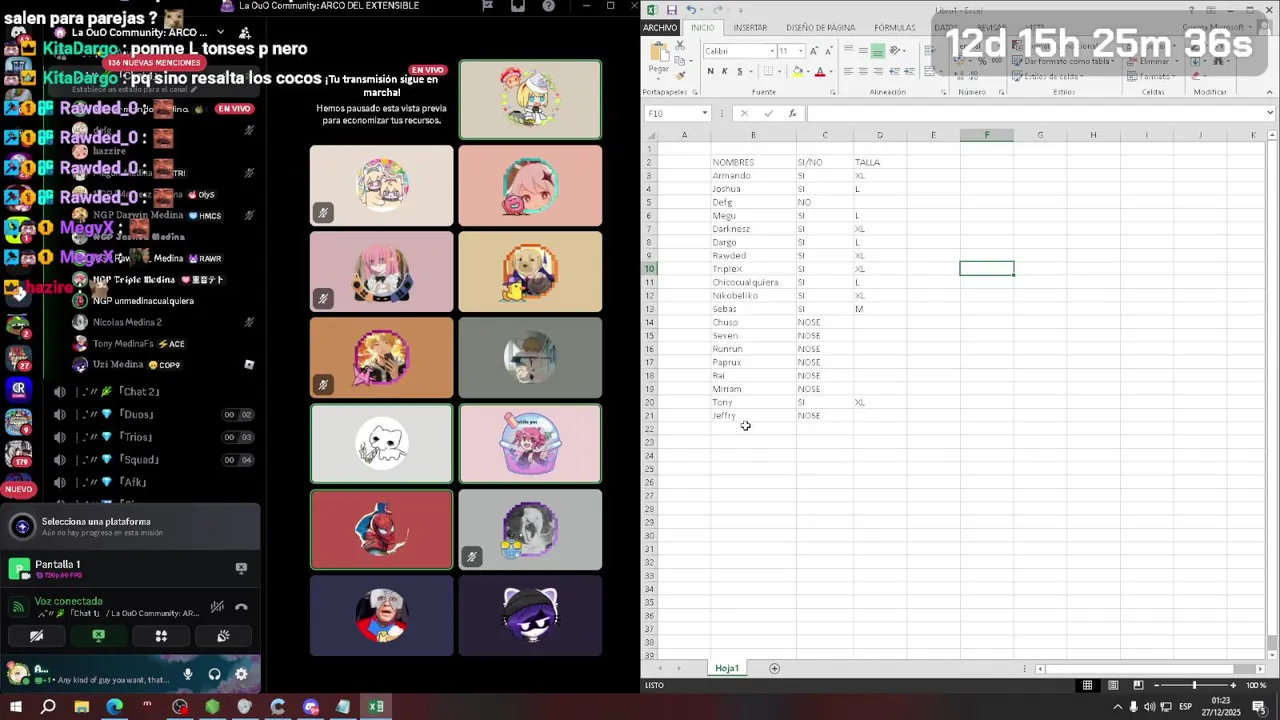Toggle underline S formatting
The image size is (1280, 720).
739,71
